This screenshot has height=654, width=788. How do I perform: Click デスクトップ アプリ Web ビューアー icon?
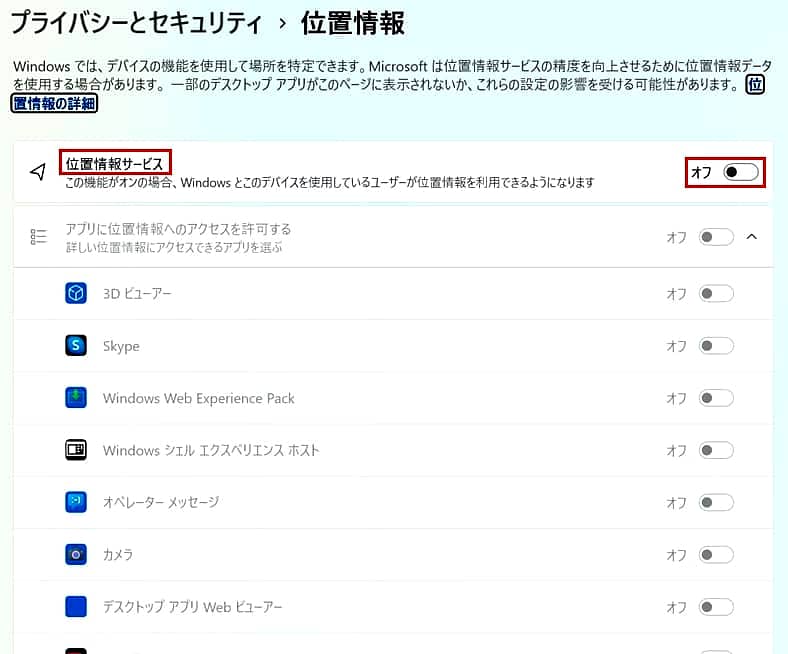(76, 607)
